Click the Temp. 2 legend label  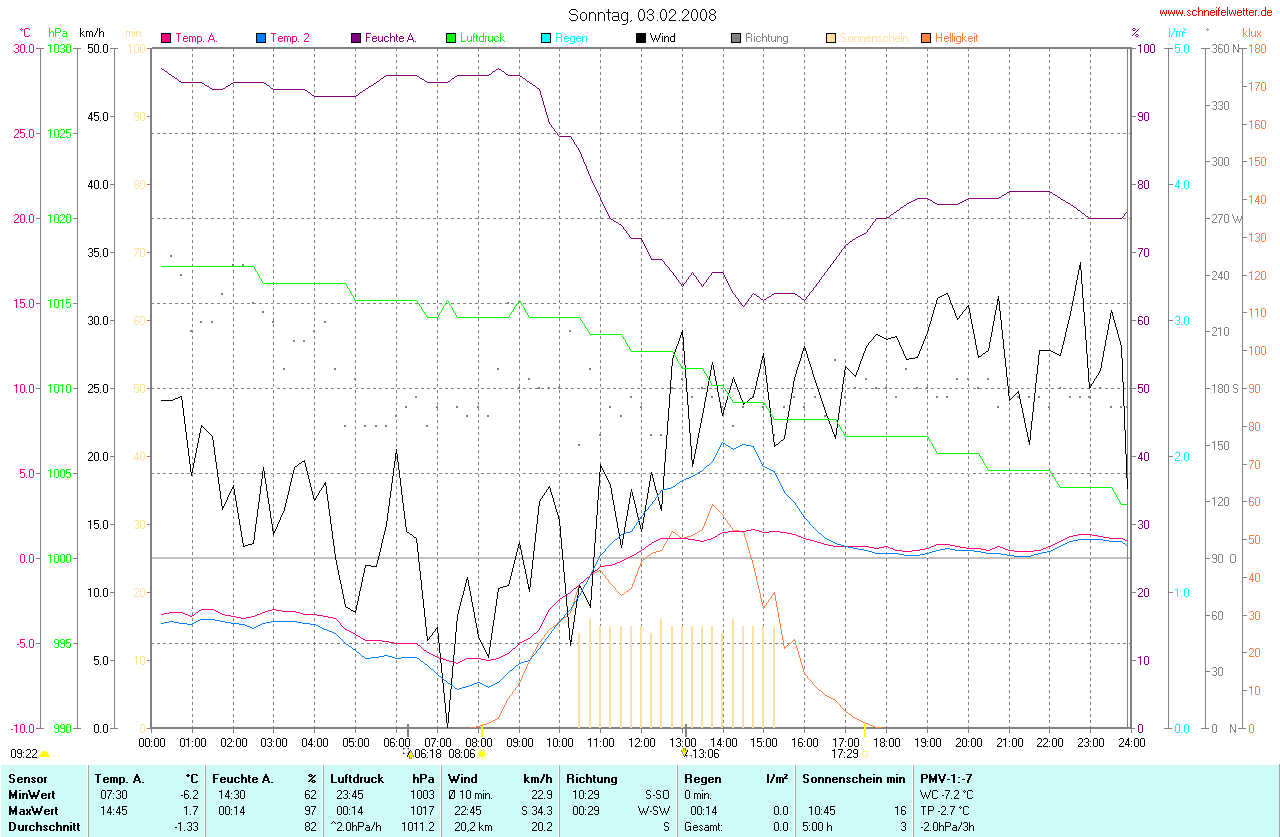point(290,38)
